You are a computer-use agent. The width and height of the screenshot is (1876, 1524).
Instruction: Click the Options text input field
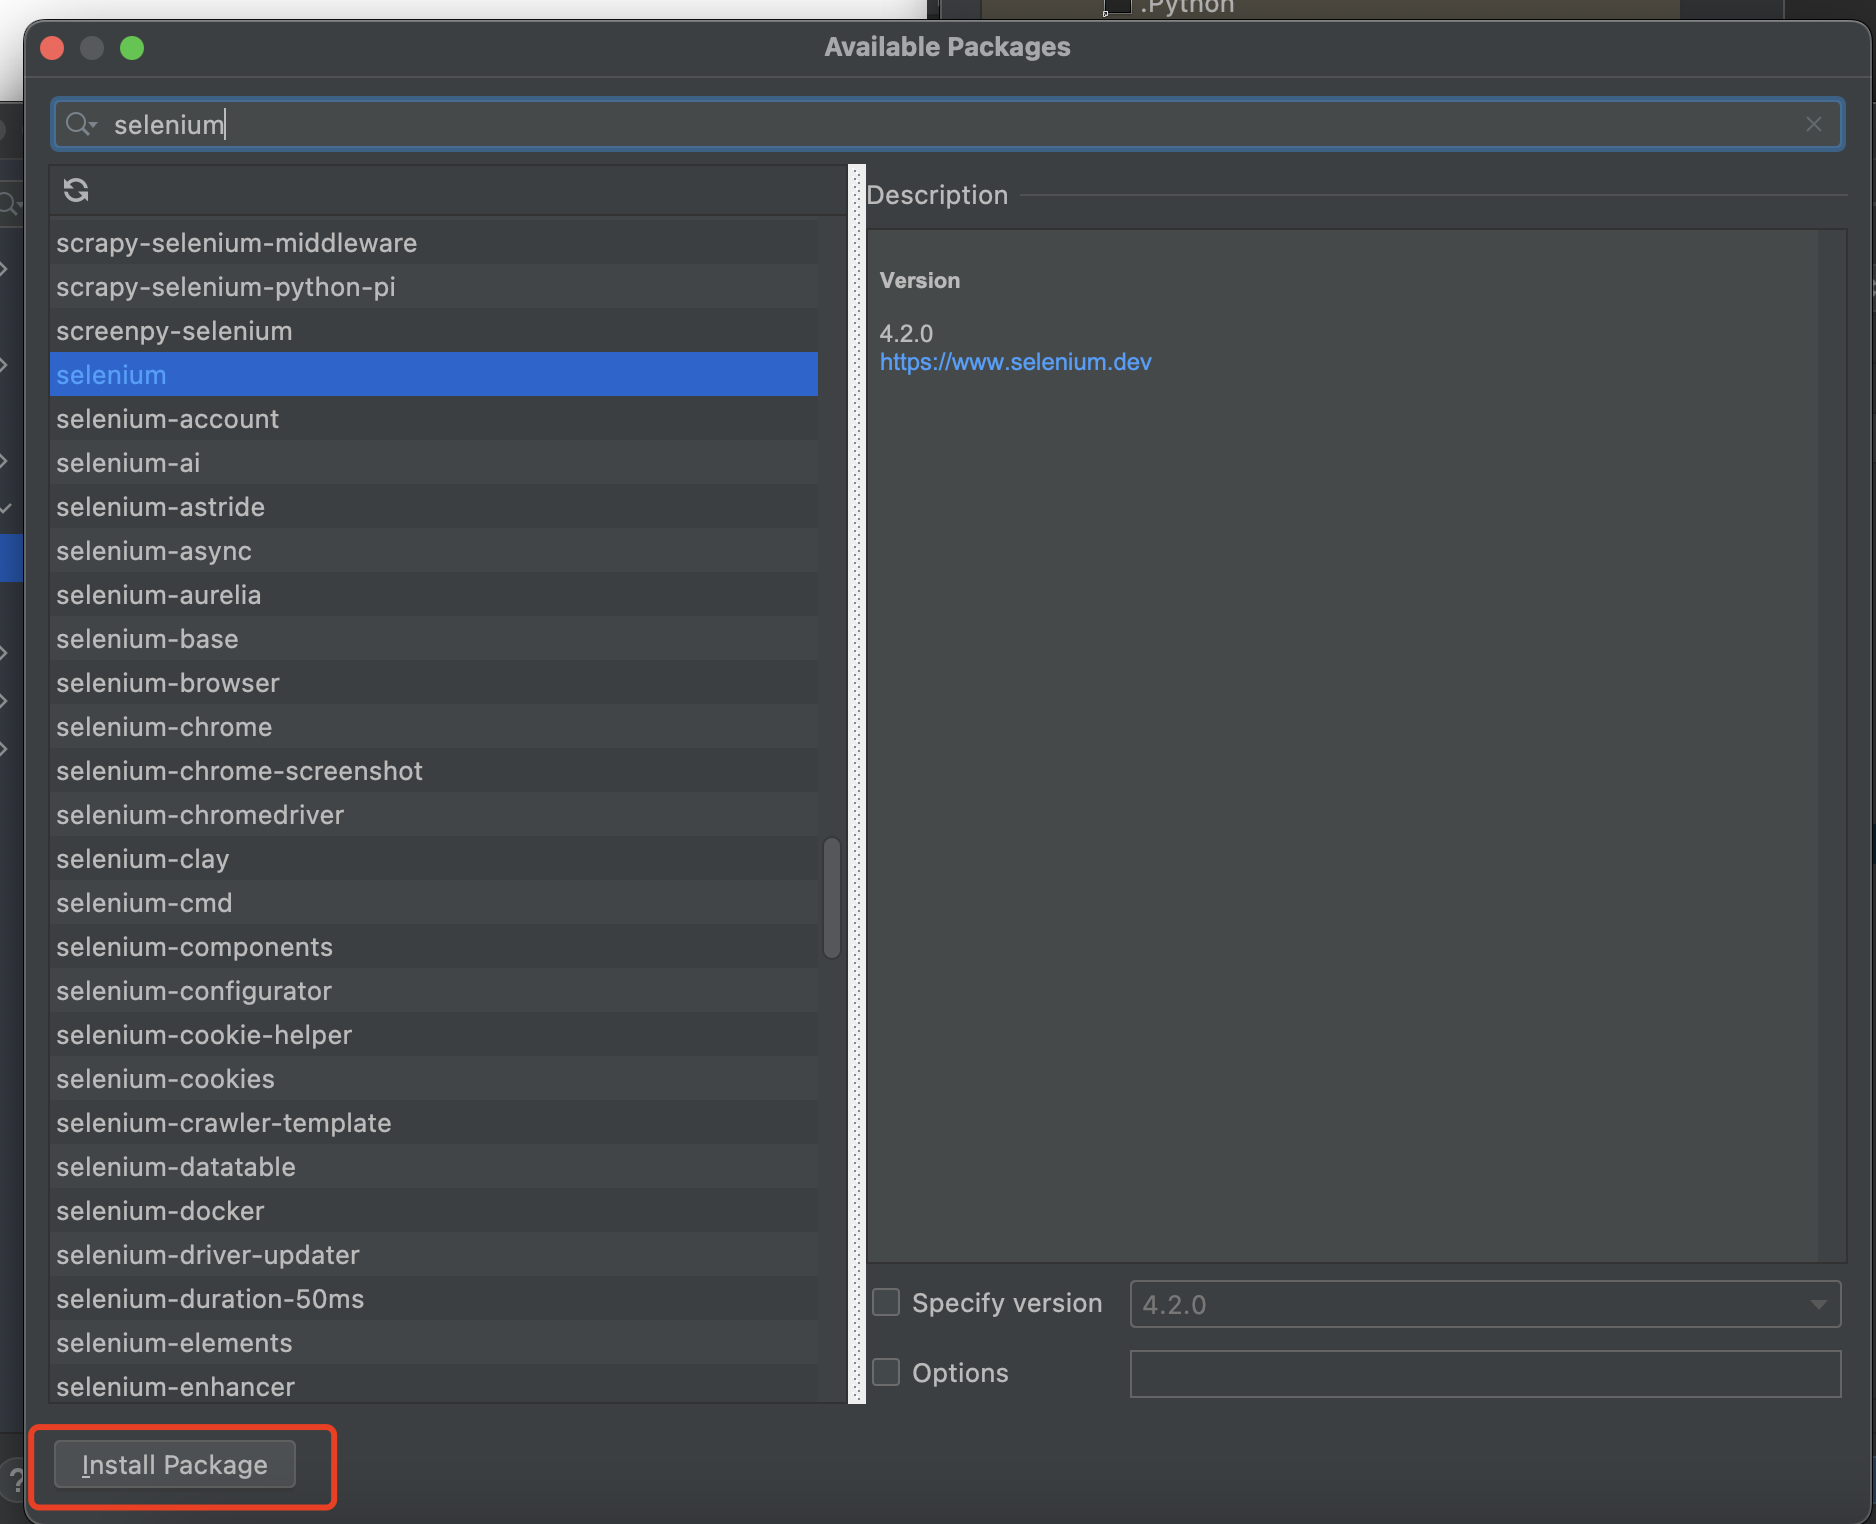(x=1485, y=1374)
